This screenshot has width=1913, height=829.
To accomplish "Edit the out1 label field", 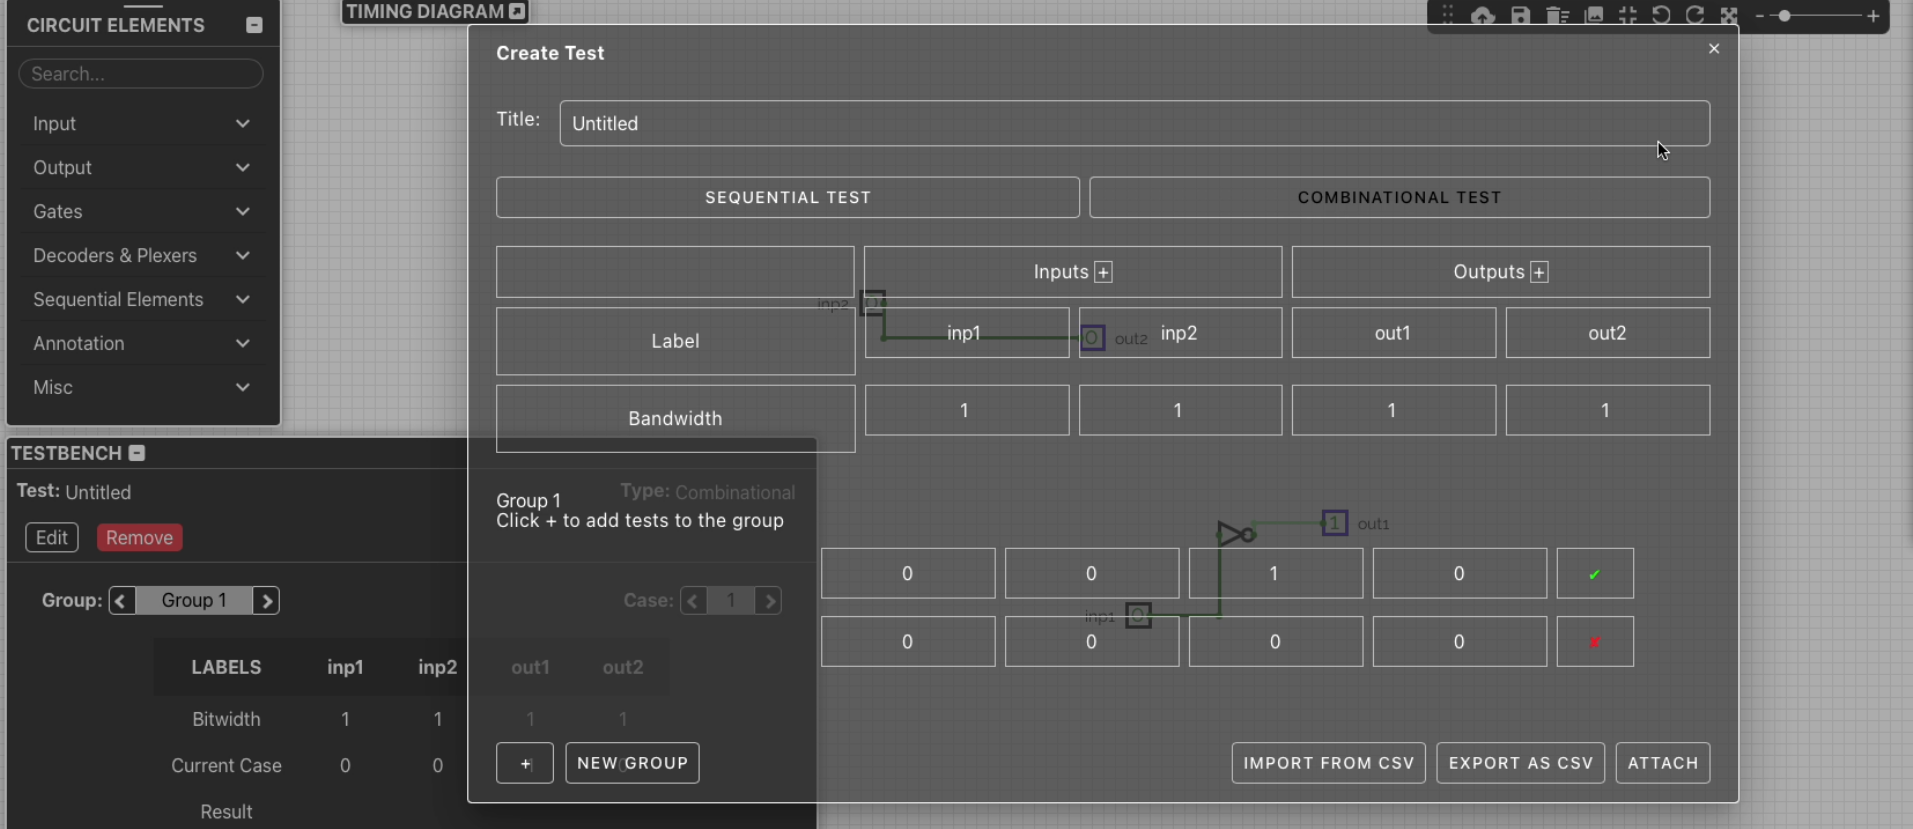I will coord(1393,333).
